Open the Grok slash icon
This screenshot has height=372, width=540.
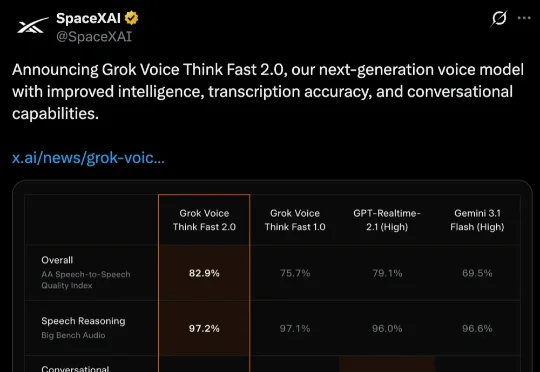click(x=499, y=18)
